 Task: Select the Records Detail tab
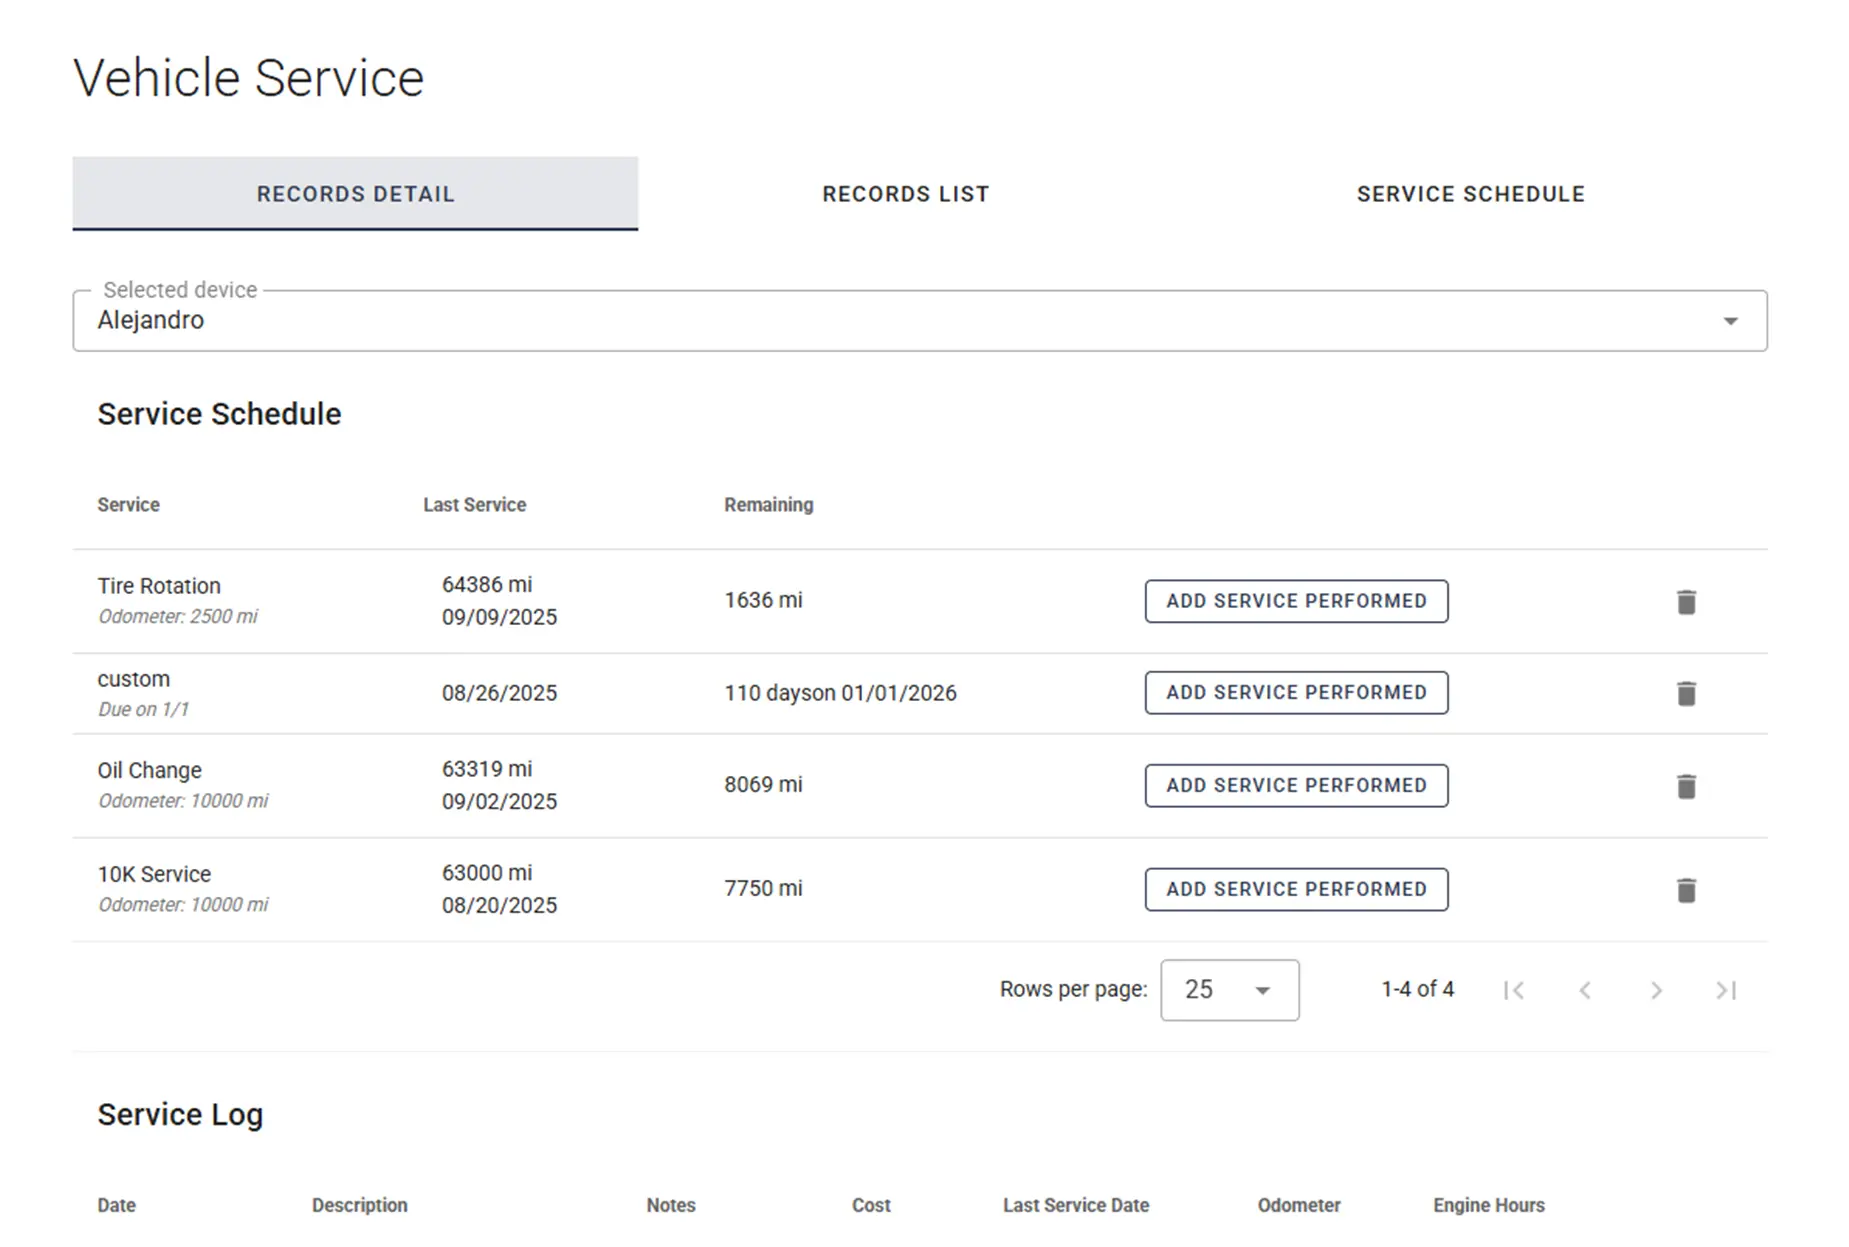(x=355, y=193)
